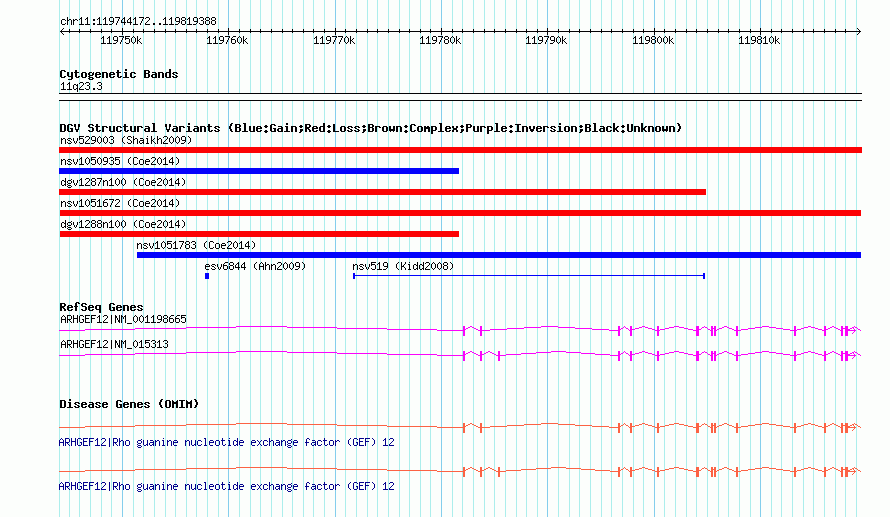Click the nsv1050935 (Coe2014) blue gain bar

(x=259, y=171)
